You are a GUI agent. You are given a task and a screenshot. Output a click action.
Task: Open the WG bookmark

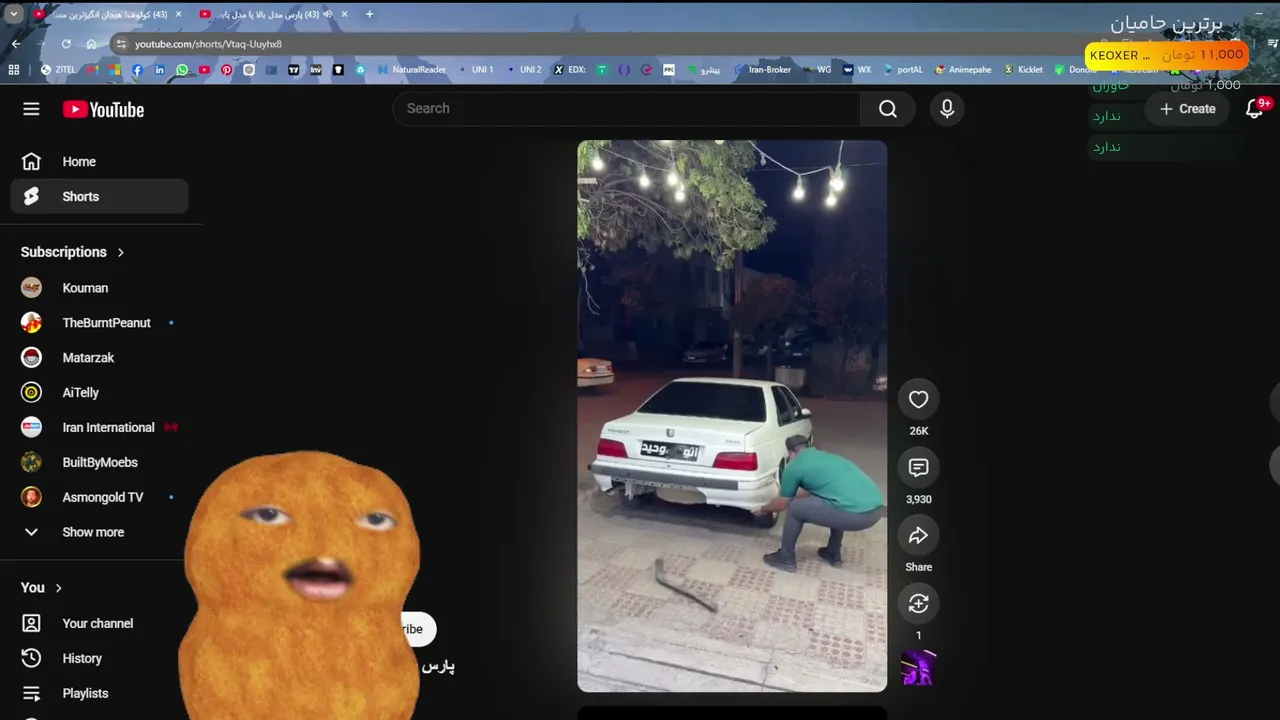point(817,70)
